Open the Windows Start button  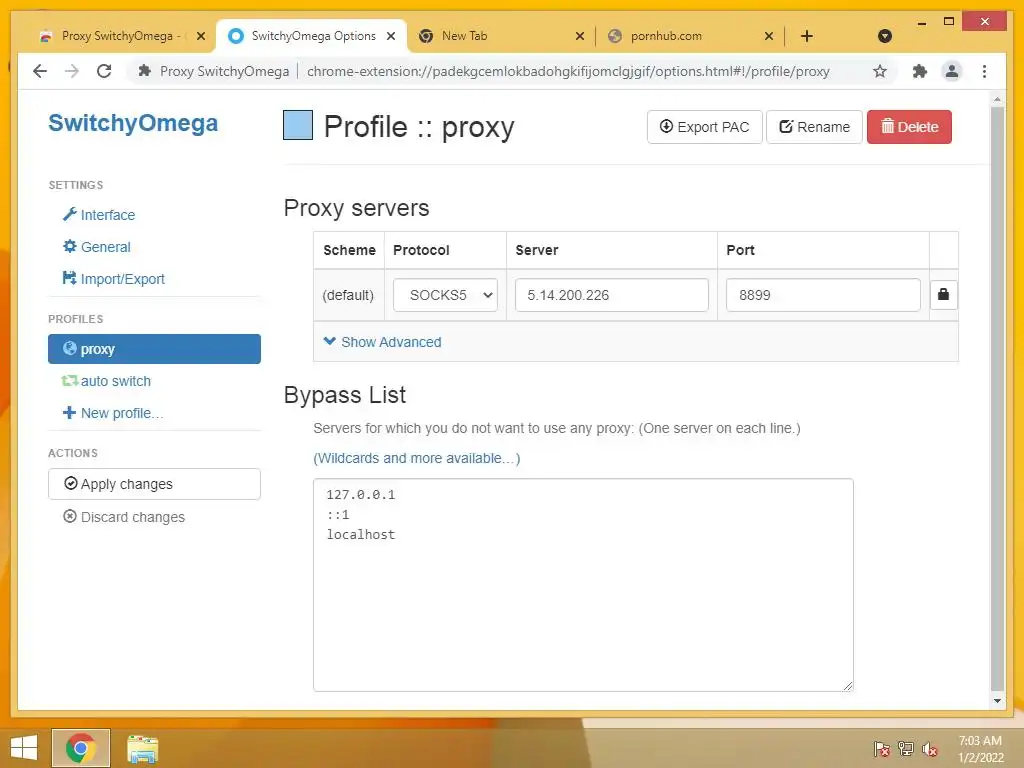click(24, 748)
